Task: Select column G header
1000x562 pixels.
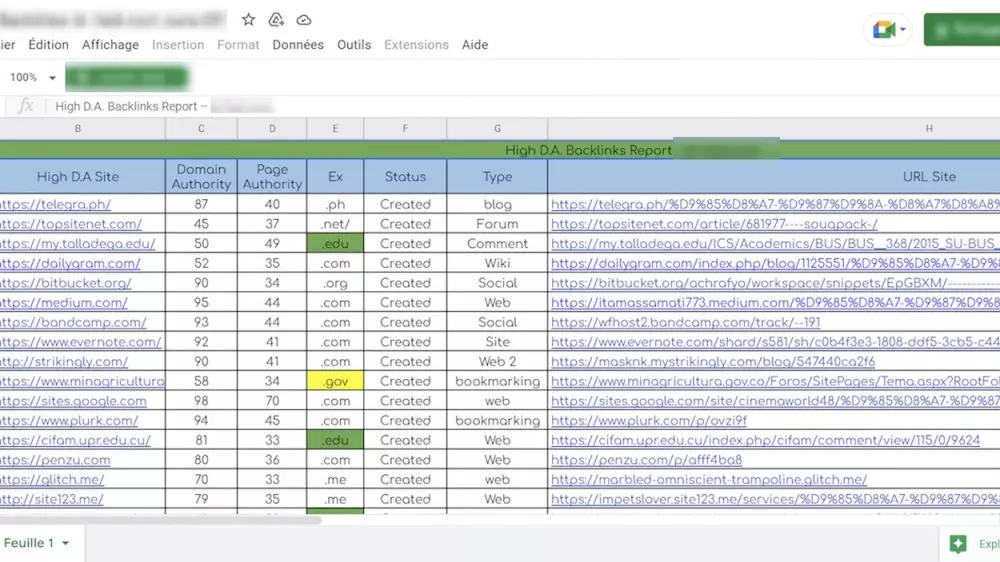Action: [497, 128]
